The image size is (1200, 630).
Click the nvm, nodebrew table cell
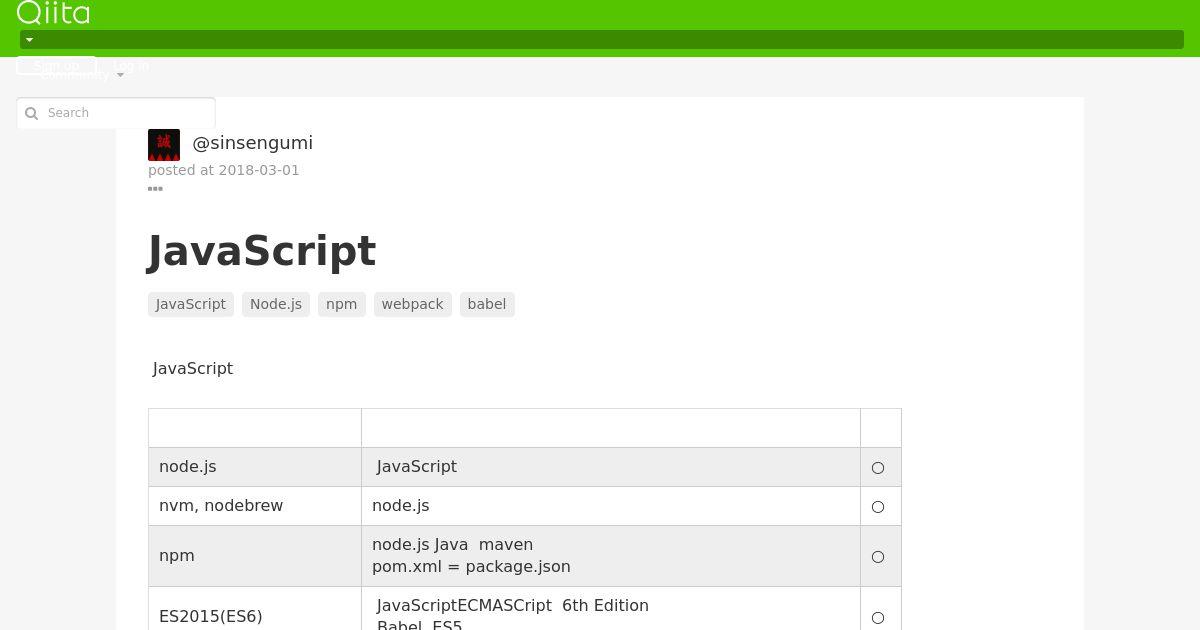(x=255, y=506)
